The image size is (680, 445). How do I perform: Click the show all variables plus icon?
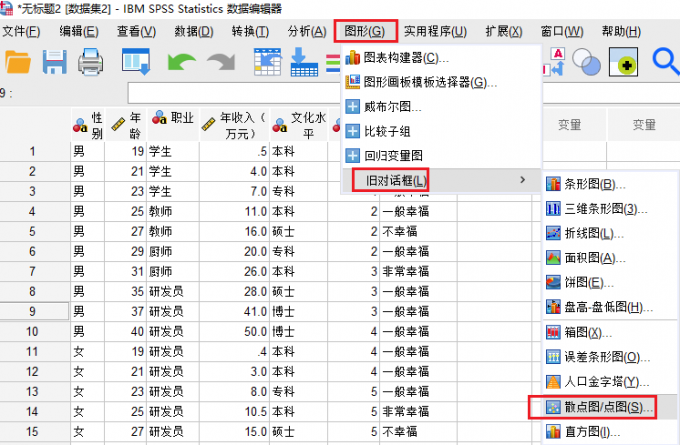(624, 62)
